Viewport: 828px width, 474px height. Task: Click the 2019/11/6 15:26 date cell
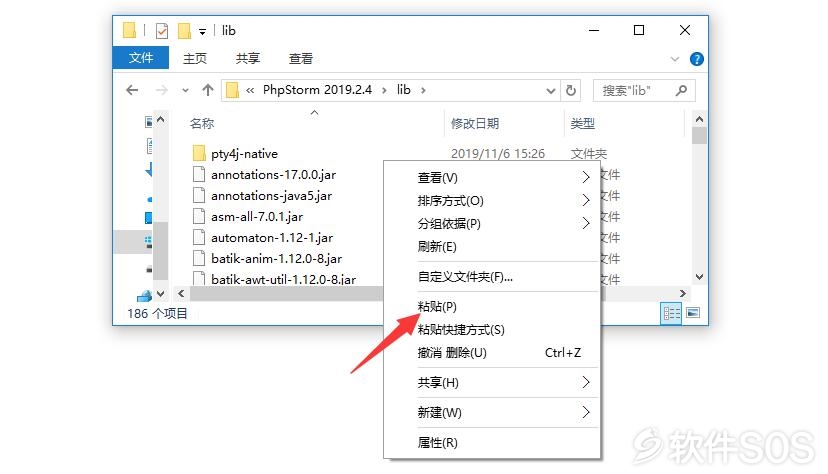pyautogui.click(x=497, y=154)
